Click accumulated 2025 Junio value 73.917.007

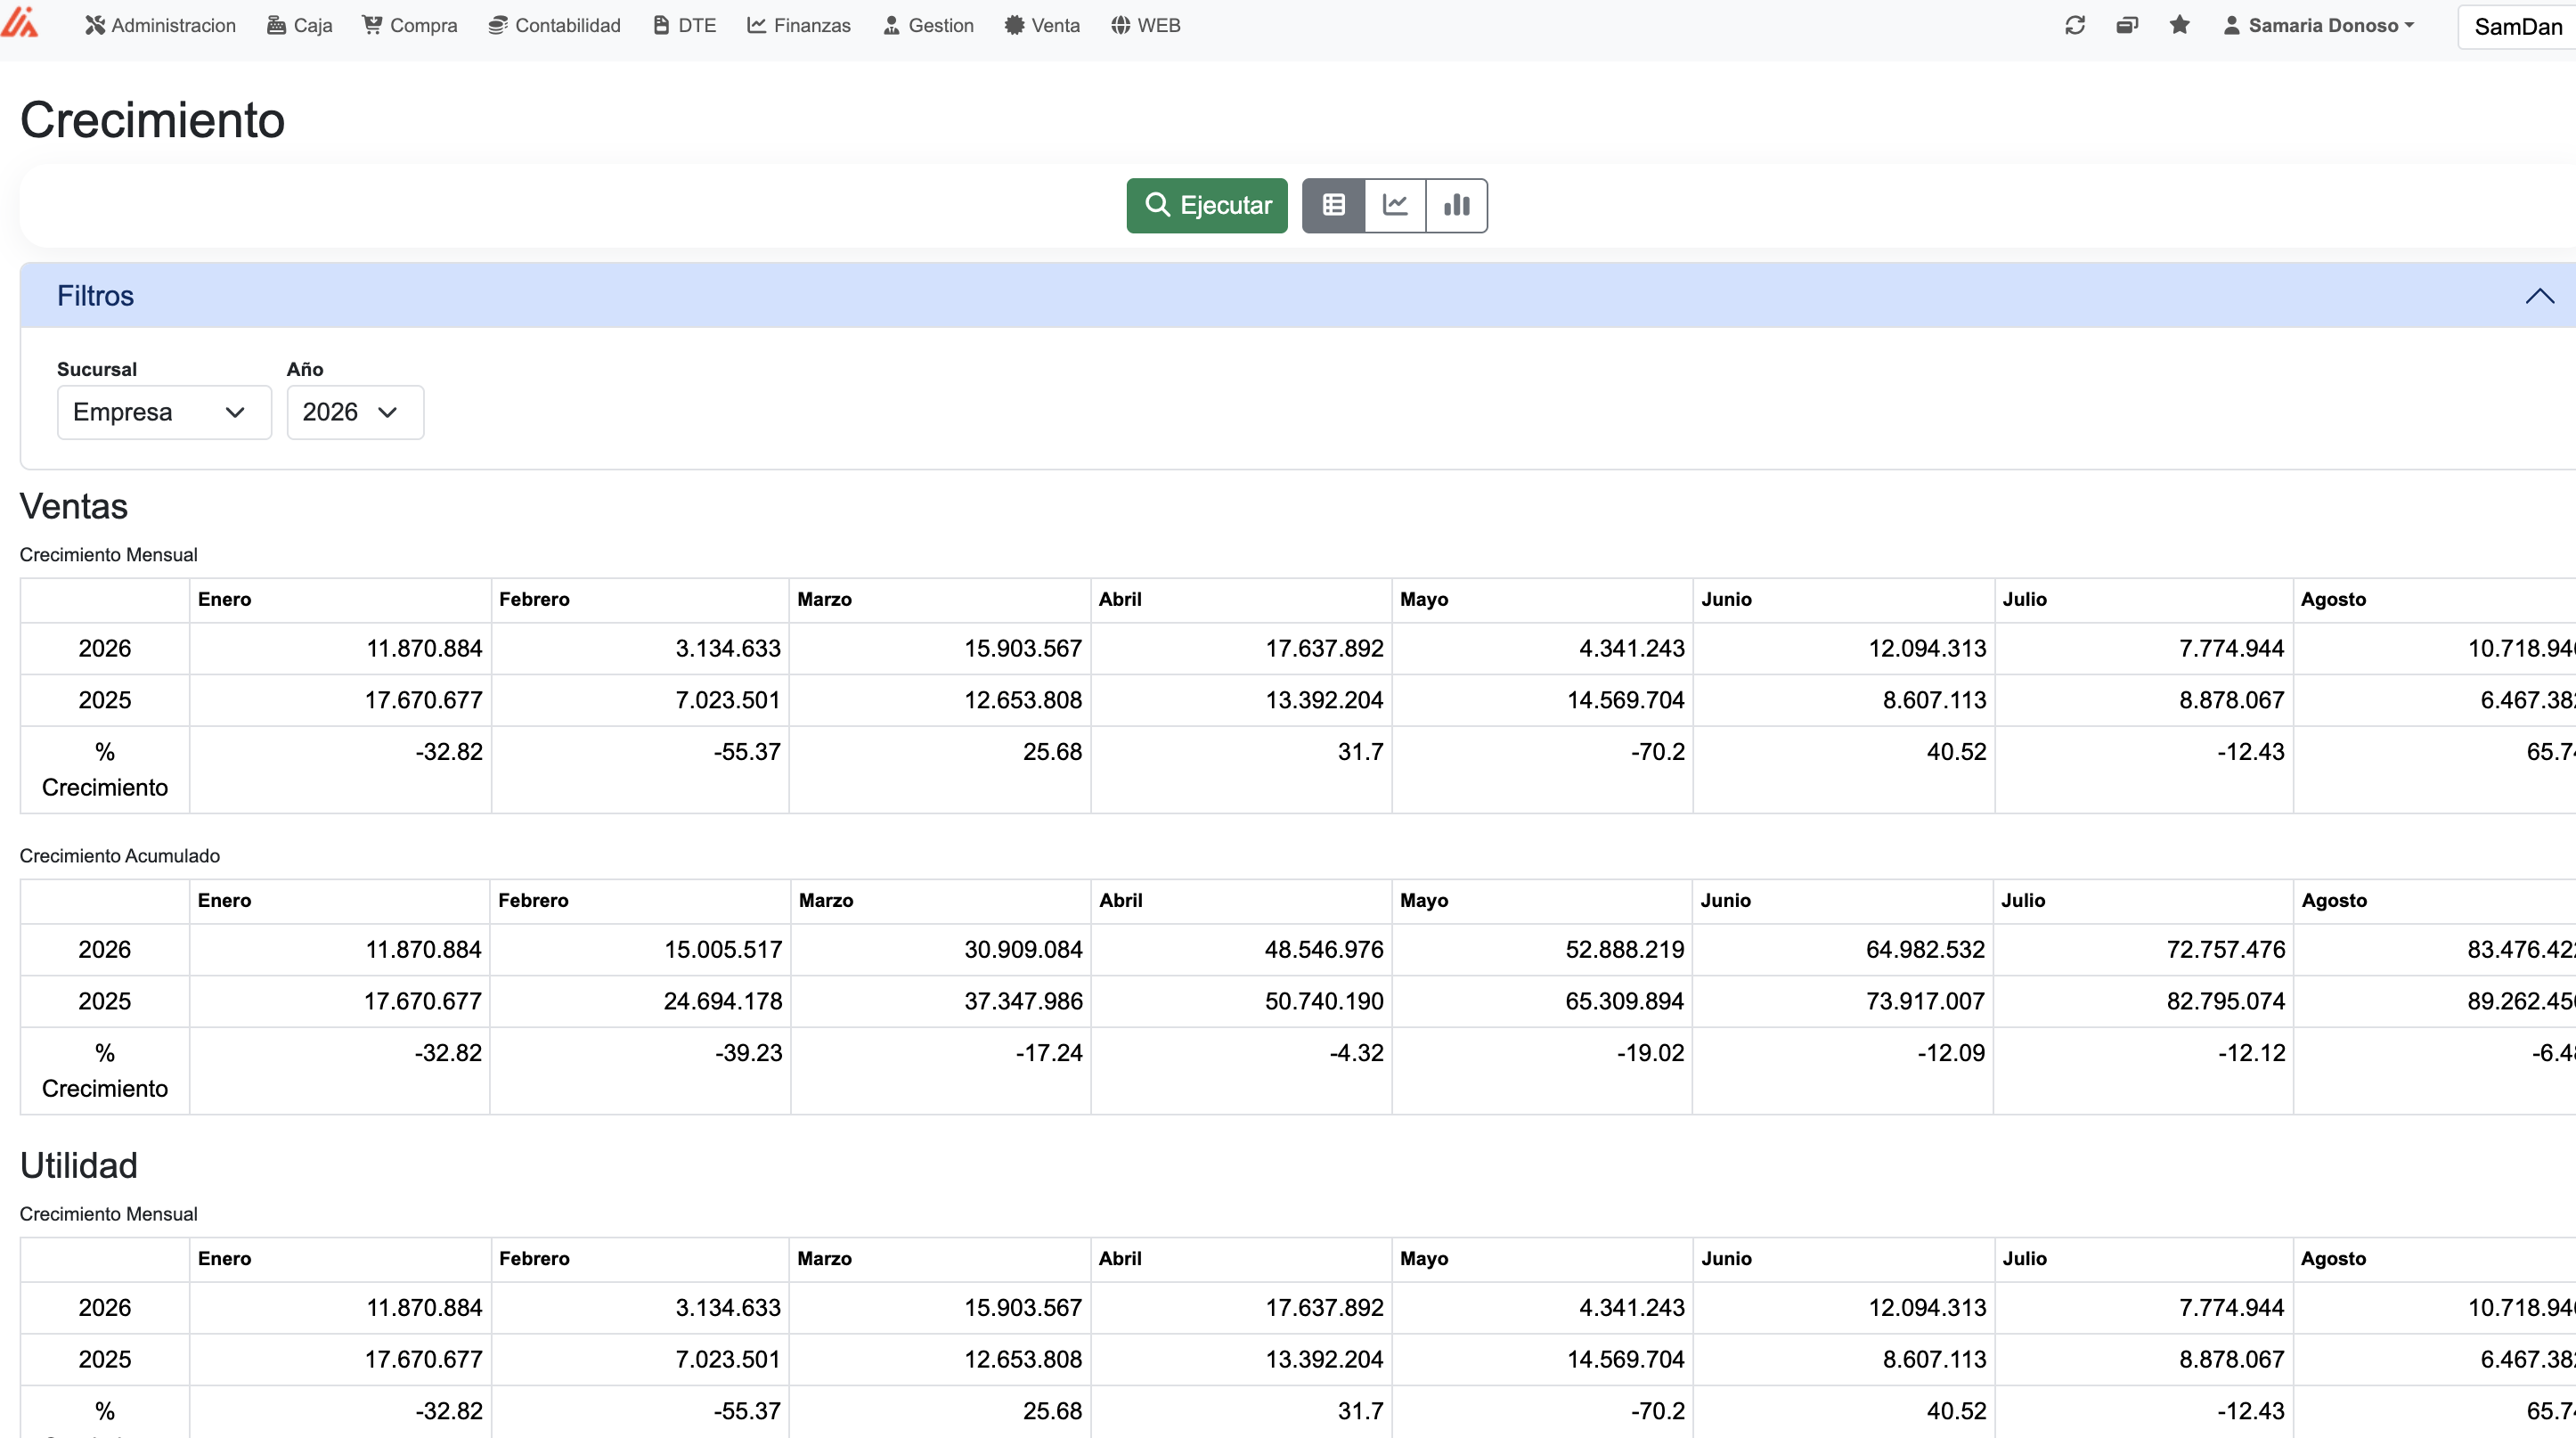[1925, 1001]
